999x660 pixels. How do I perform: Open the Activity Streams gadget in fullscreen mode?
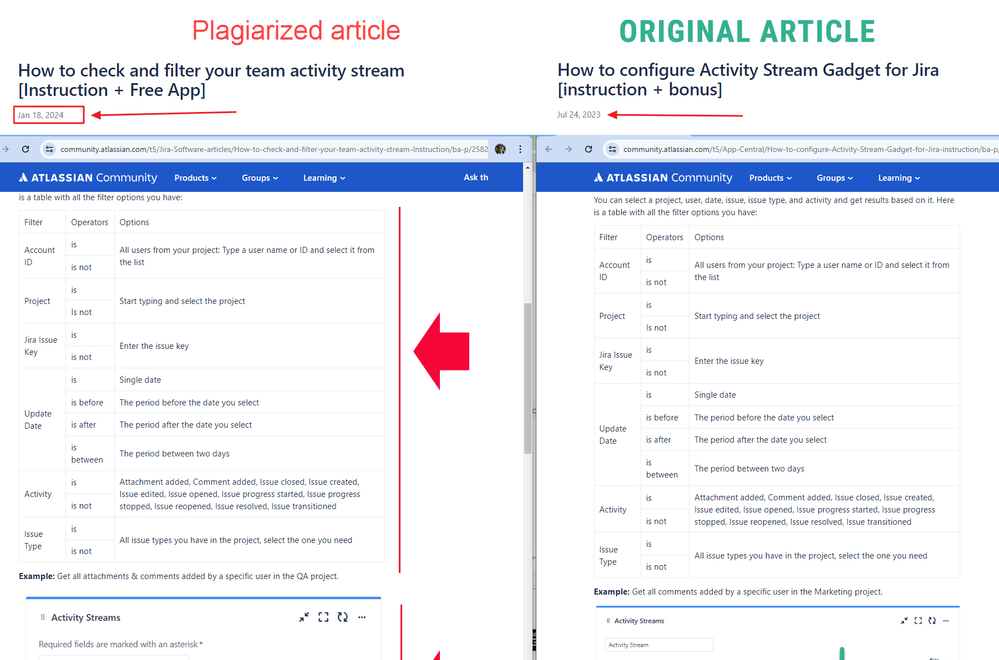pyautogui.click(x=323, y=617)
